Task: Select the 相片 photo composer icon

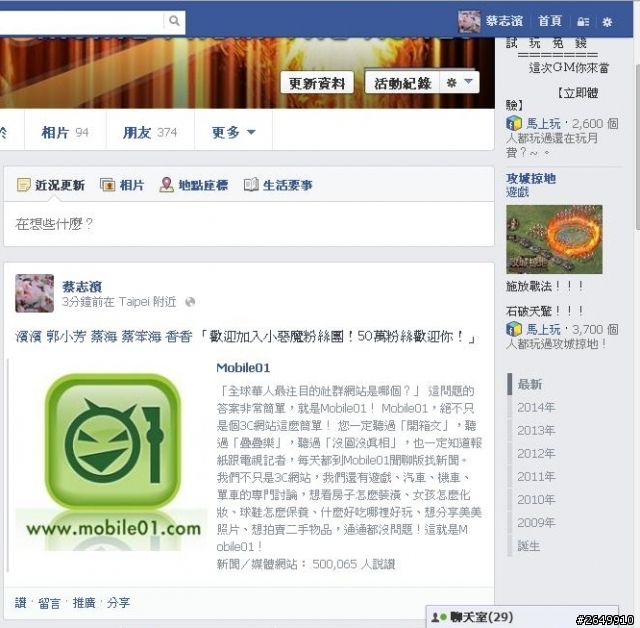Action: point(107,185)
